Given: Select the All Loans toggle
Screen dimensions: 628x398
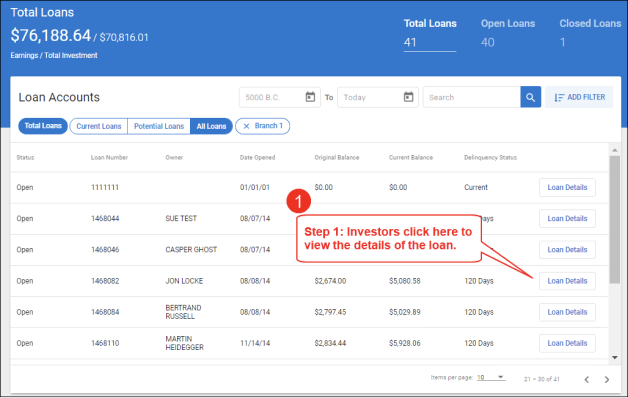Looking at the screenshot, I should point(211,126).
